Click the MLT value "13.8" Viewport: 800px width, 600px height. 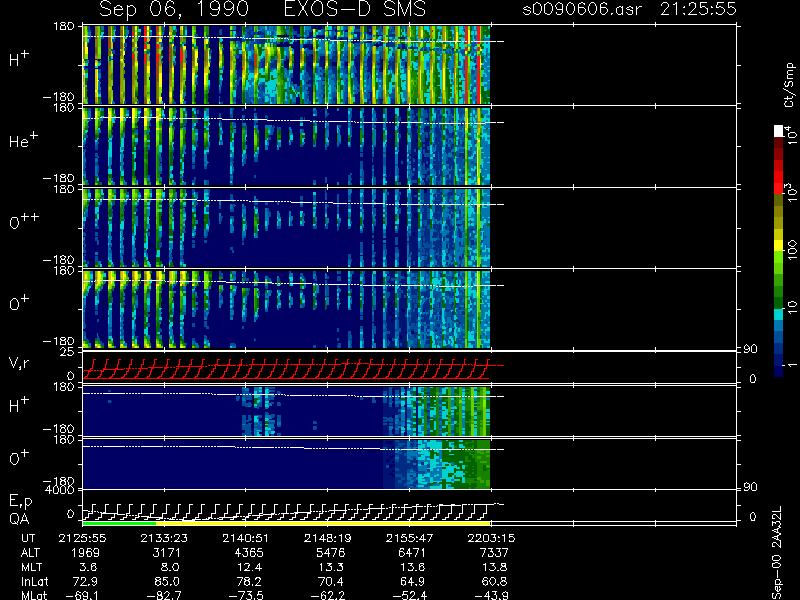[x=494, y=567]
